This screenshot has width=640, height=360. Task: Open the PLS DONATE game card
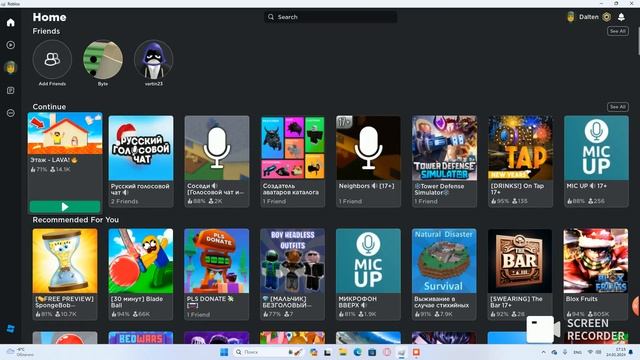click(217, 274)
